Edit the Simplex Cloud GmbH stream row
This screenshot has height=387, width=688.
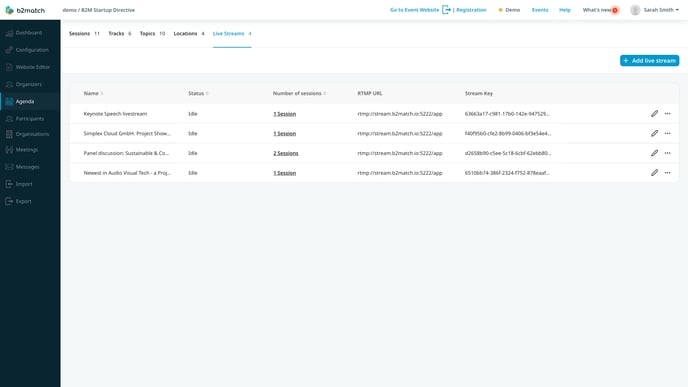point(654,133)
